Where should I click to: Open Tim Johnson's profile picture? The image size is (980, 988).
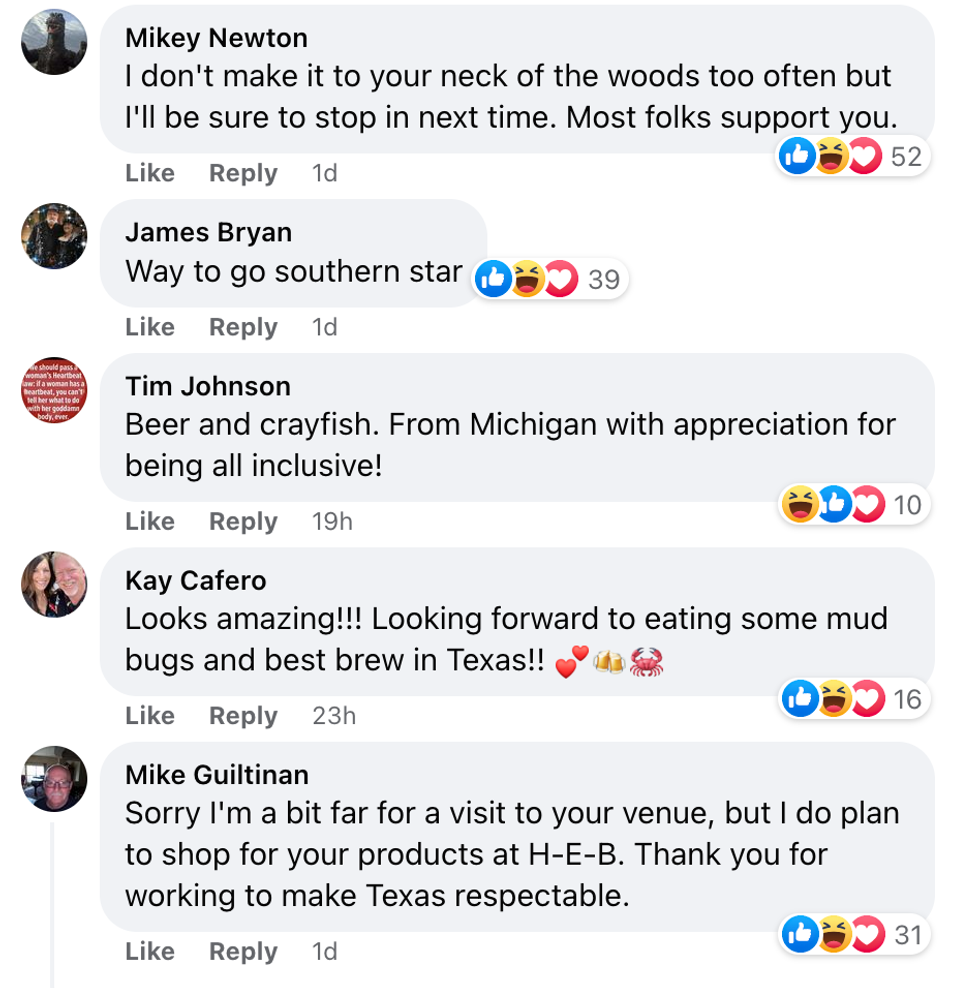click(53, 390)
